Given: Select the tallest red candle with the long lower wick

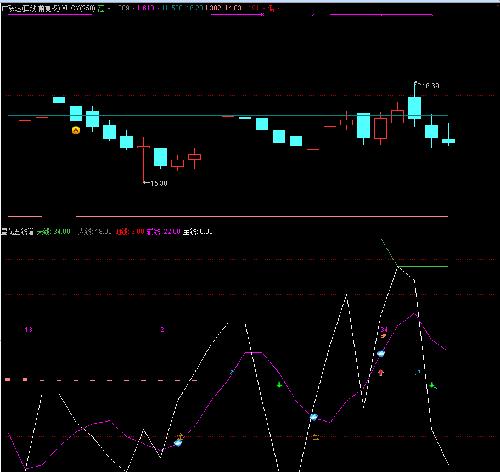Looking at the screenshot, I should pos(143,160).
